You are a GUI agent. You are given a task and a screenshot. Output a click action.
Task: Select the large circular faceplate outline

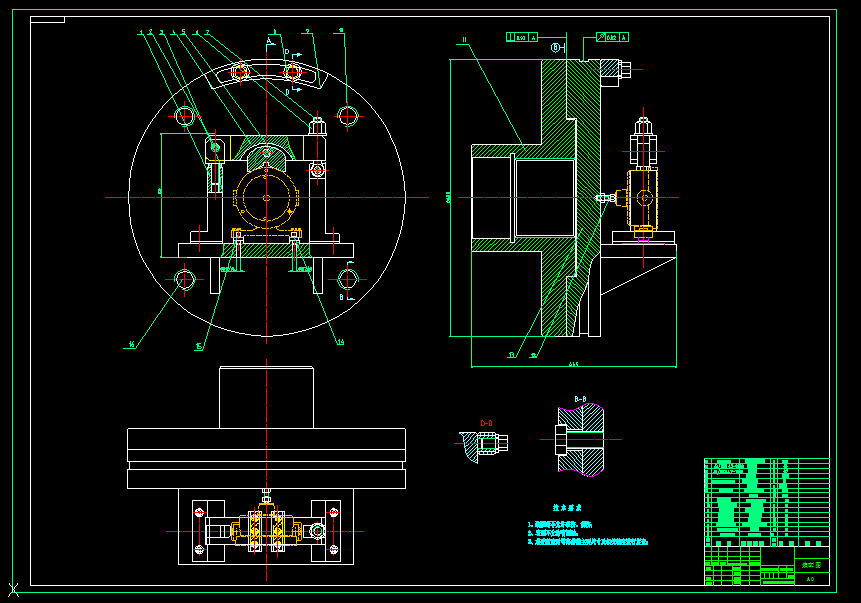click(267, 198)
